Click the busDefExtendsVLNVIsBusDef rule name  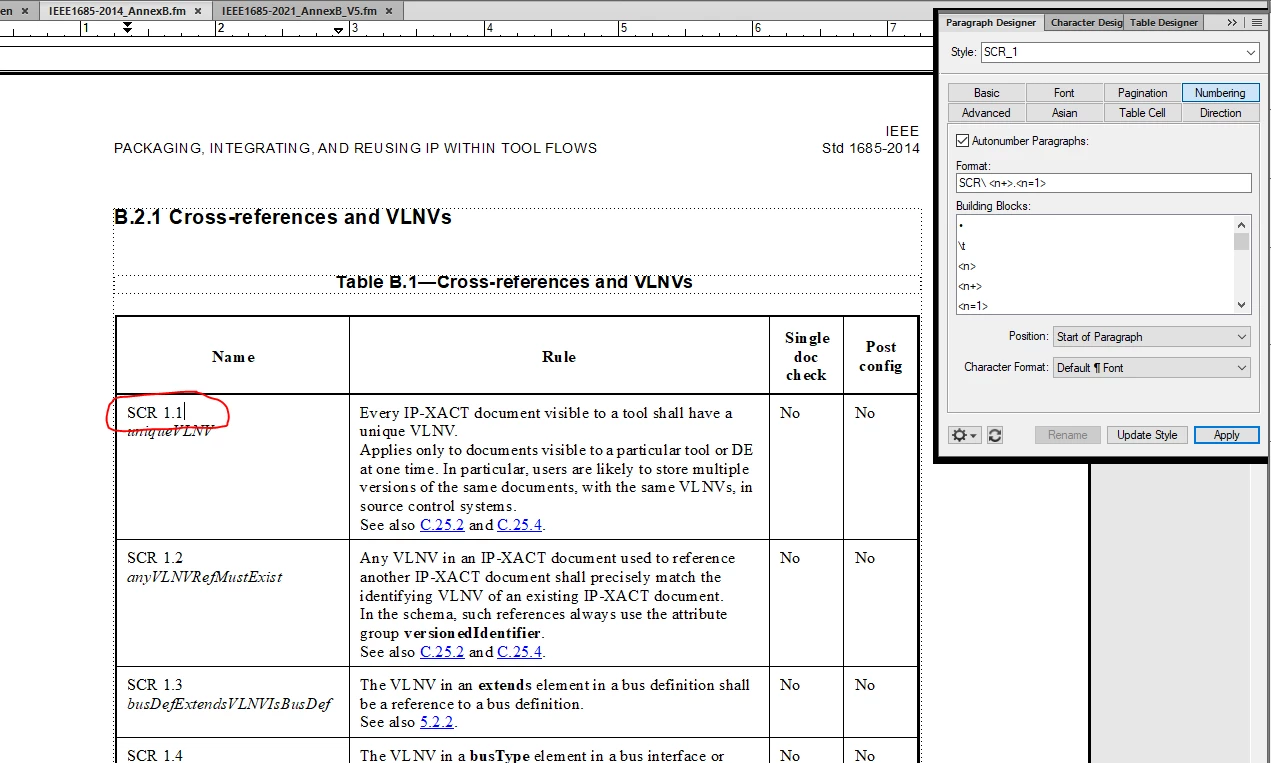pyautogui.click(x=229, y=704)
